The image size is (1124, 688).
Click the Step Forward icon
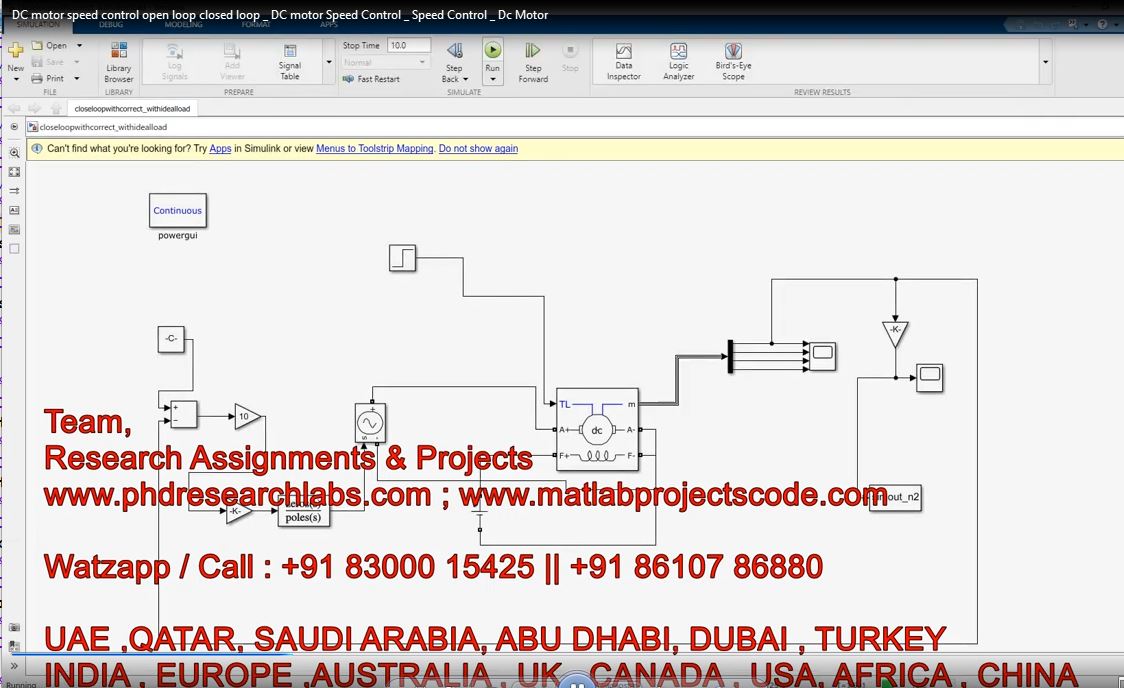533,60
